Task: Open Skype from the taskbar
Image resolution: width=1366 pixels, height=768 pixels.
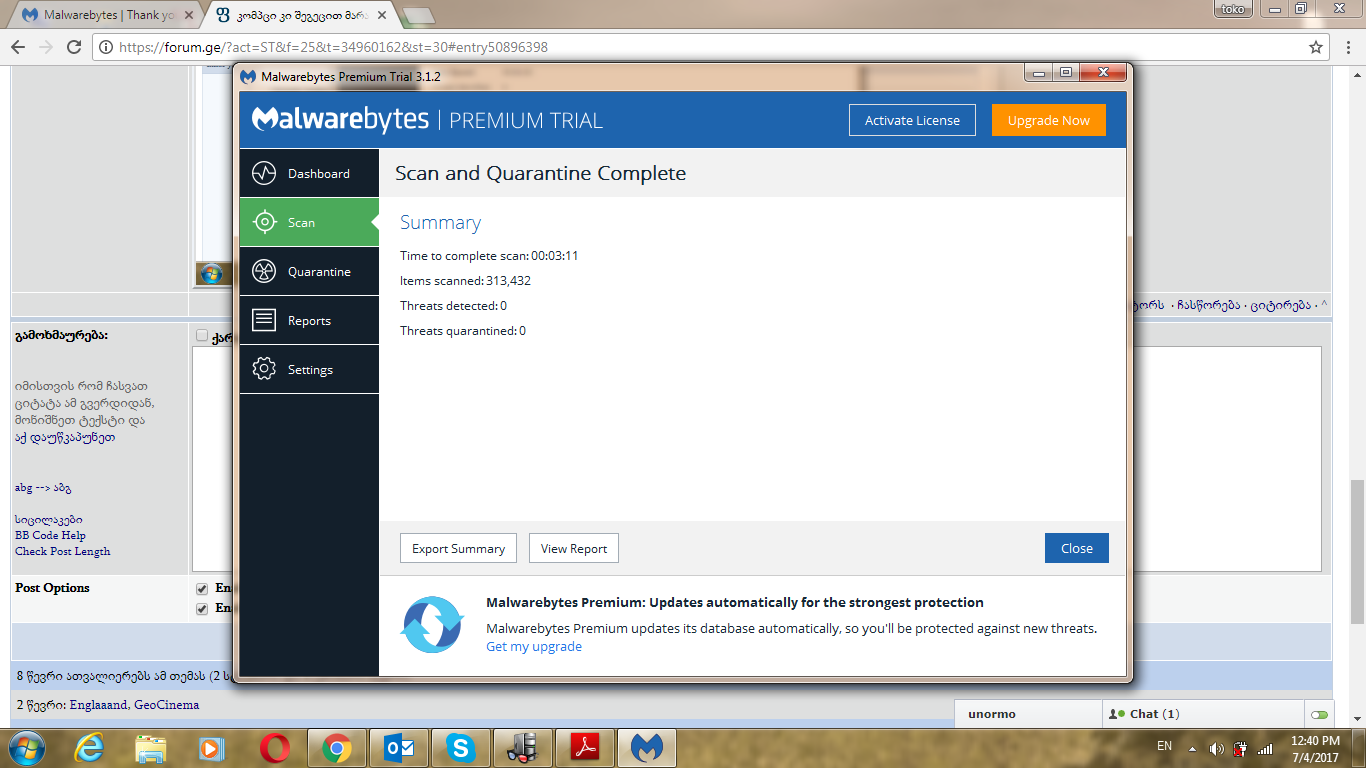Action: 460,748
